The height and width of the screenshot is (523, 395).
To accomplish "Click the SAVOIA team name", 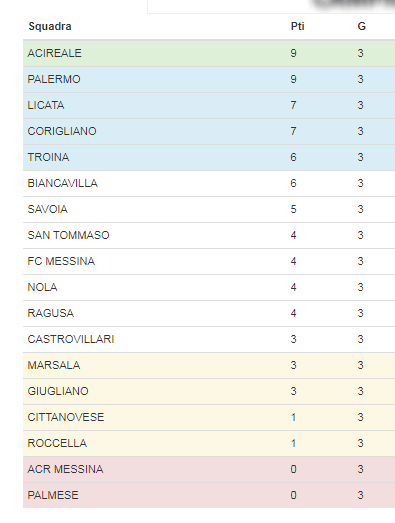I will click(48, 209).
